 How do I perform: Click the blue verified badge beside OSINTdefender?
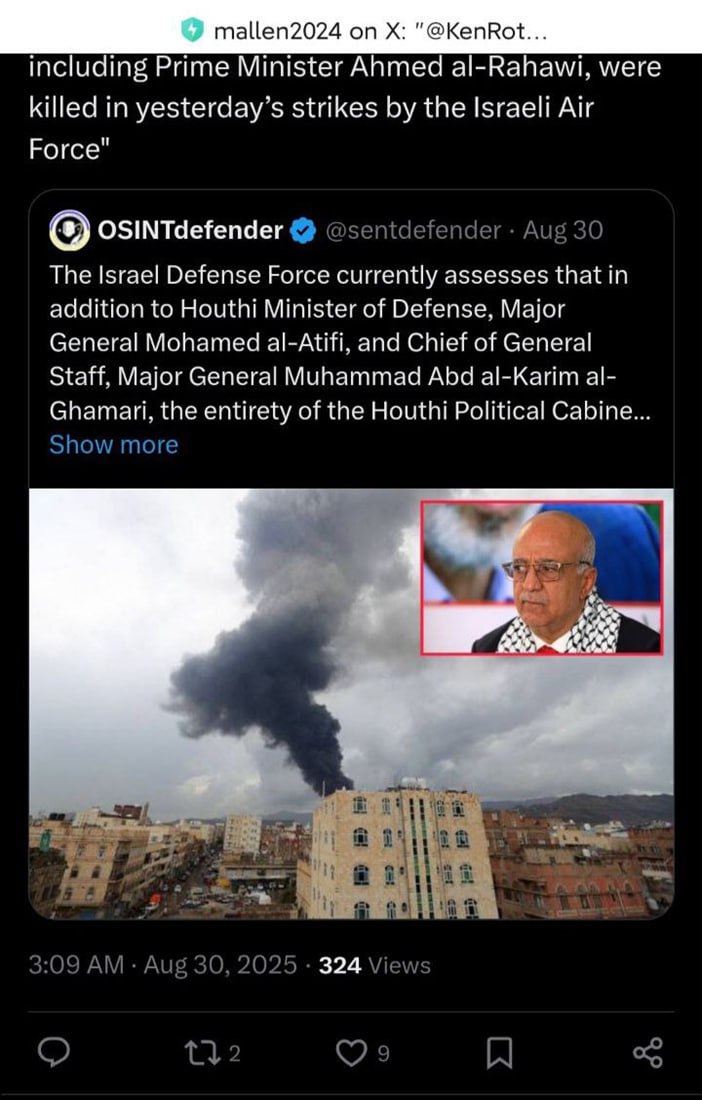(303, 231)
